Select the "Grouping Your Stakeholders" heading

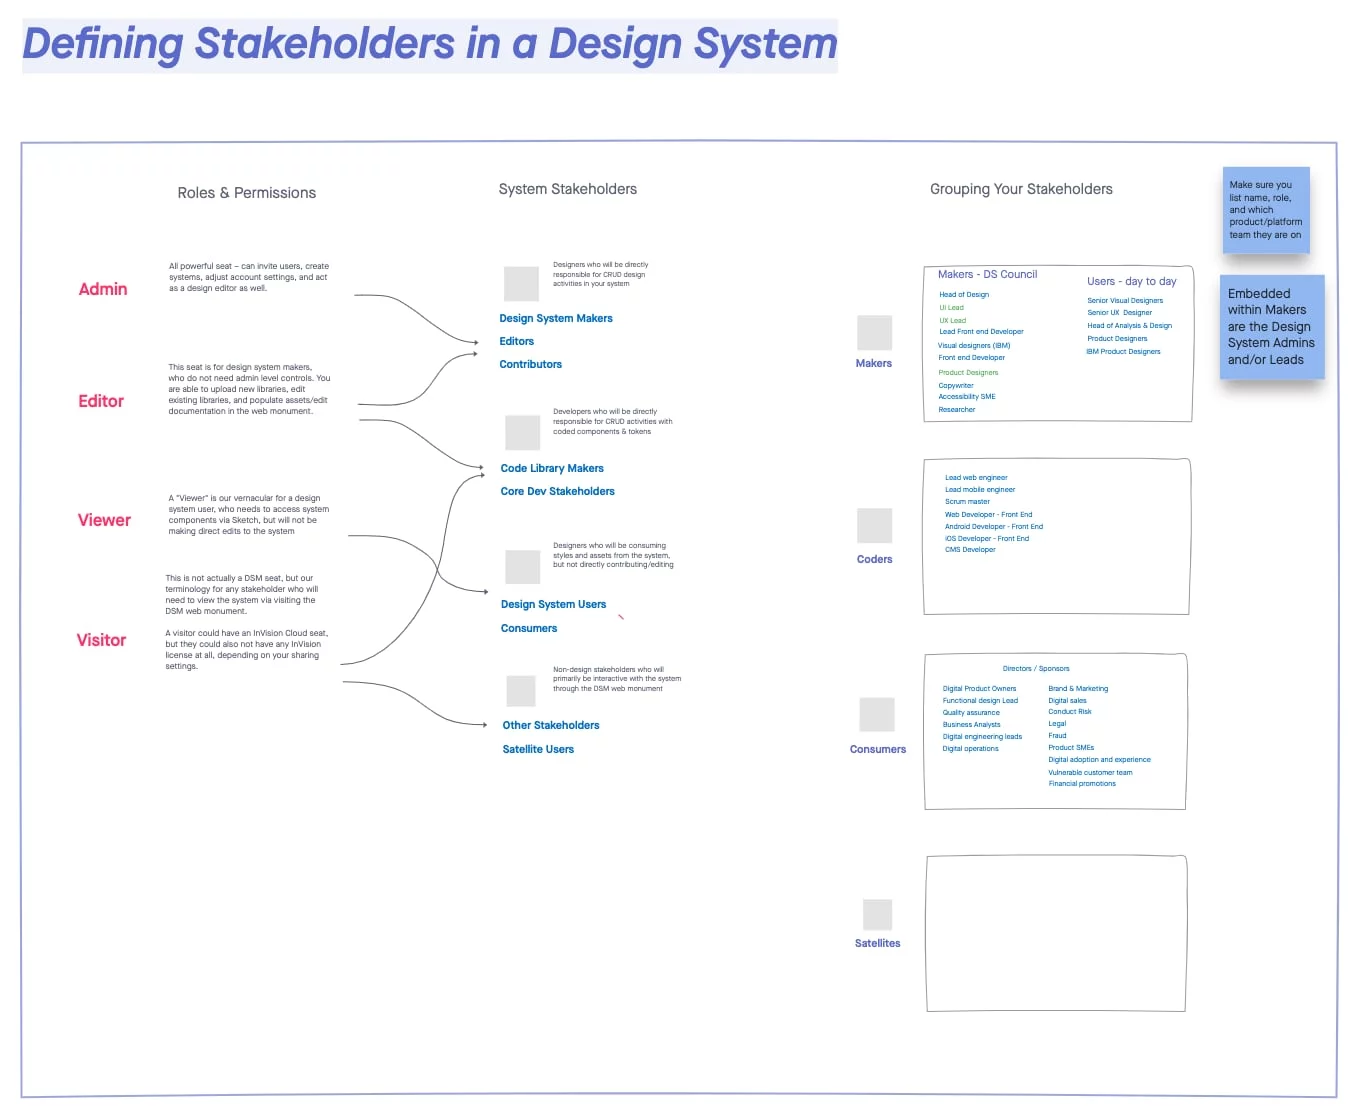tap(1021, 189)
